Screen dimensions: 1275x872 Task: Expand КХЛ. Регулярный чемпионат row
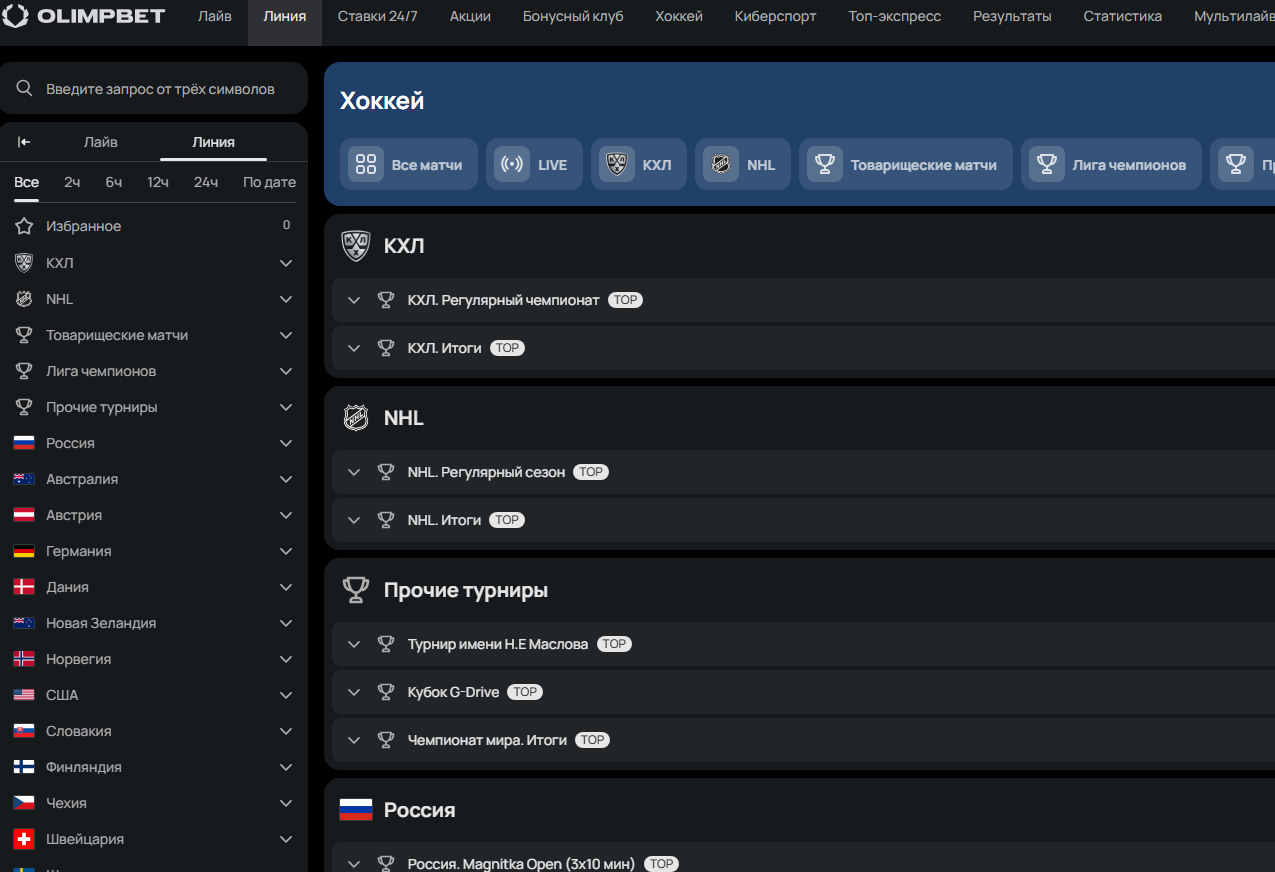click(353, 300)
